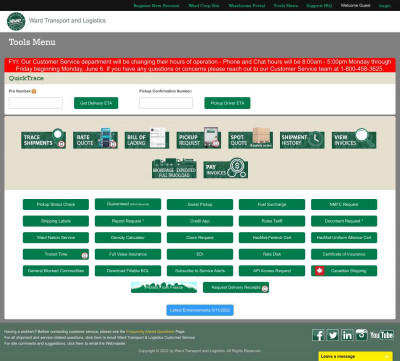This screenshot has width=400, height=361.
Task: Open Certificate of Insurance
Action: [344, 254]
